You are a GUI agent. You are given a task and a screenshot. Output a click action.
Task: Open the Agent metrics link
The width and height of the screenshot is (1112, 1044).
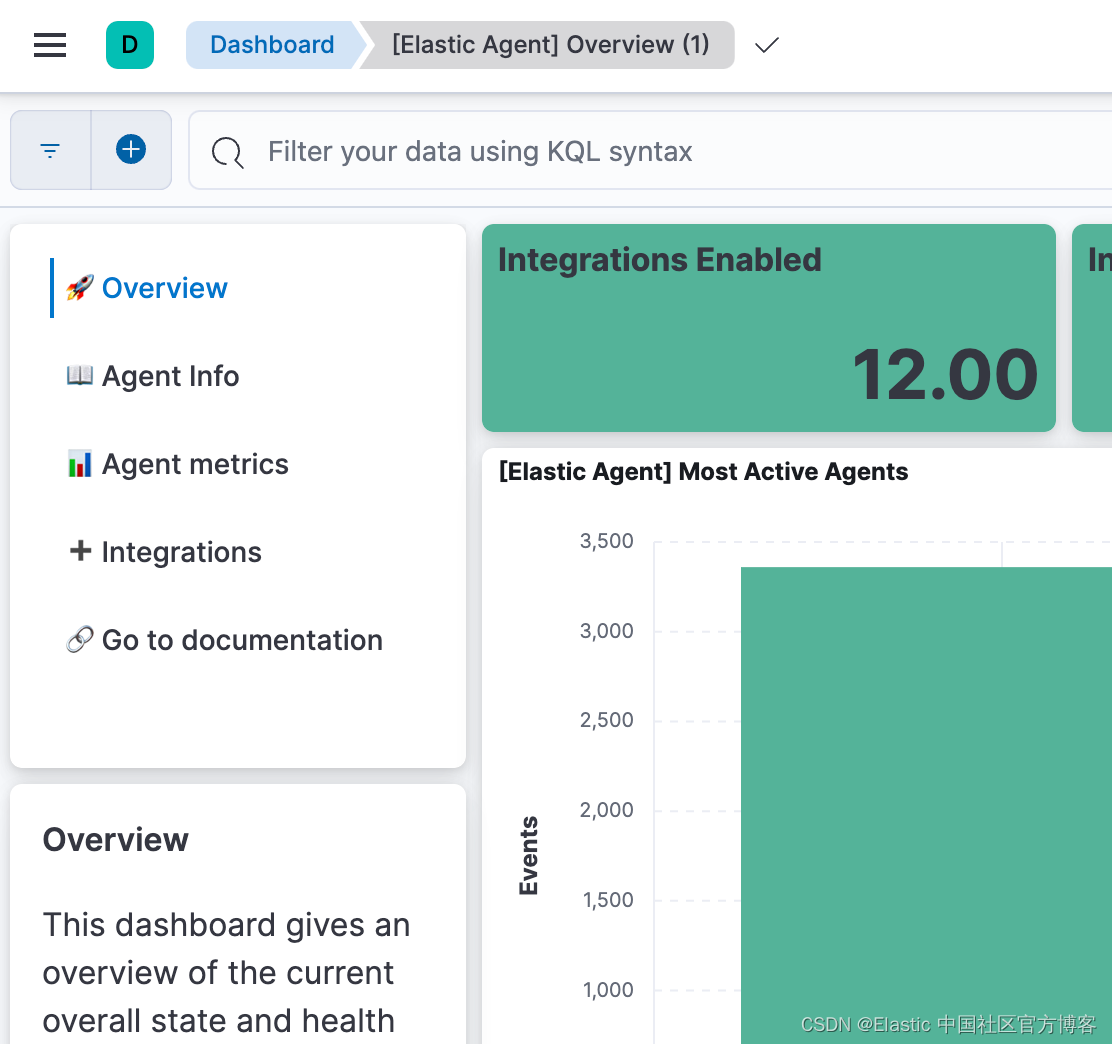195,464
